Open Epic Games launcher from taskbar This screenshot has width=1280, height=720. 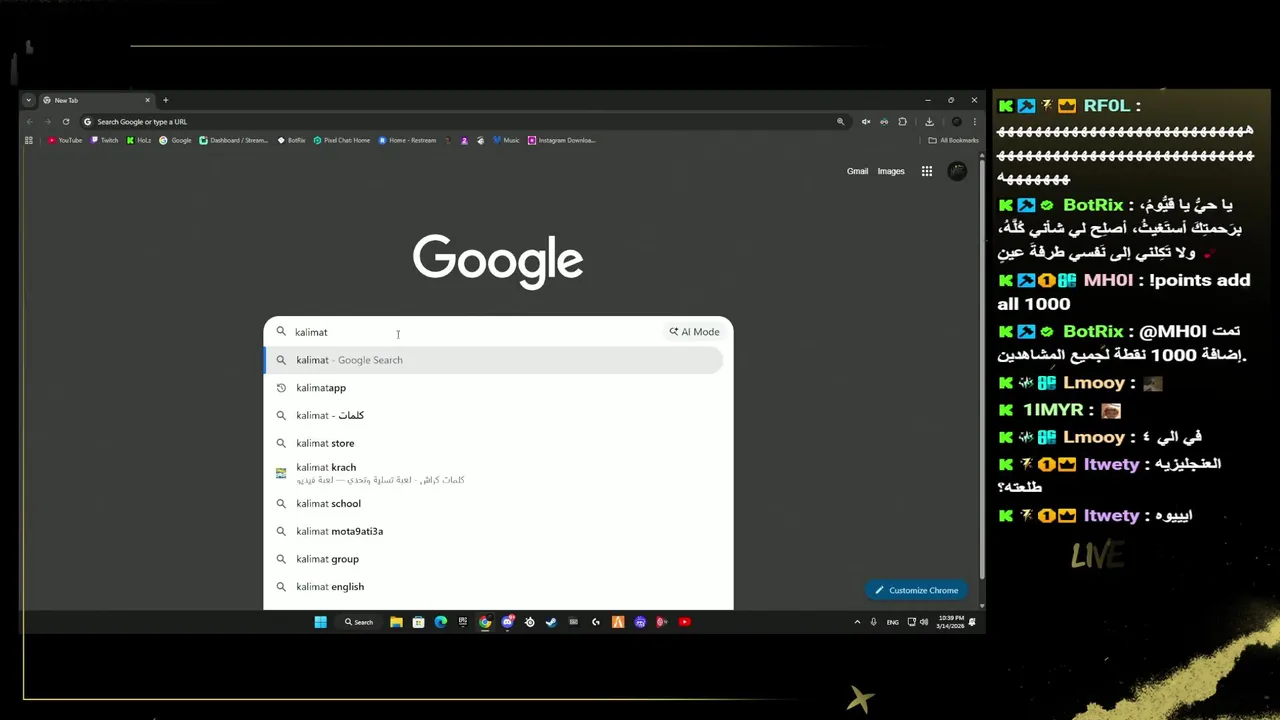pos(462,622)
